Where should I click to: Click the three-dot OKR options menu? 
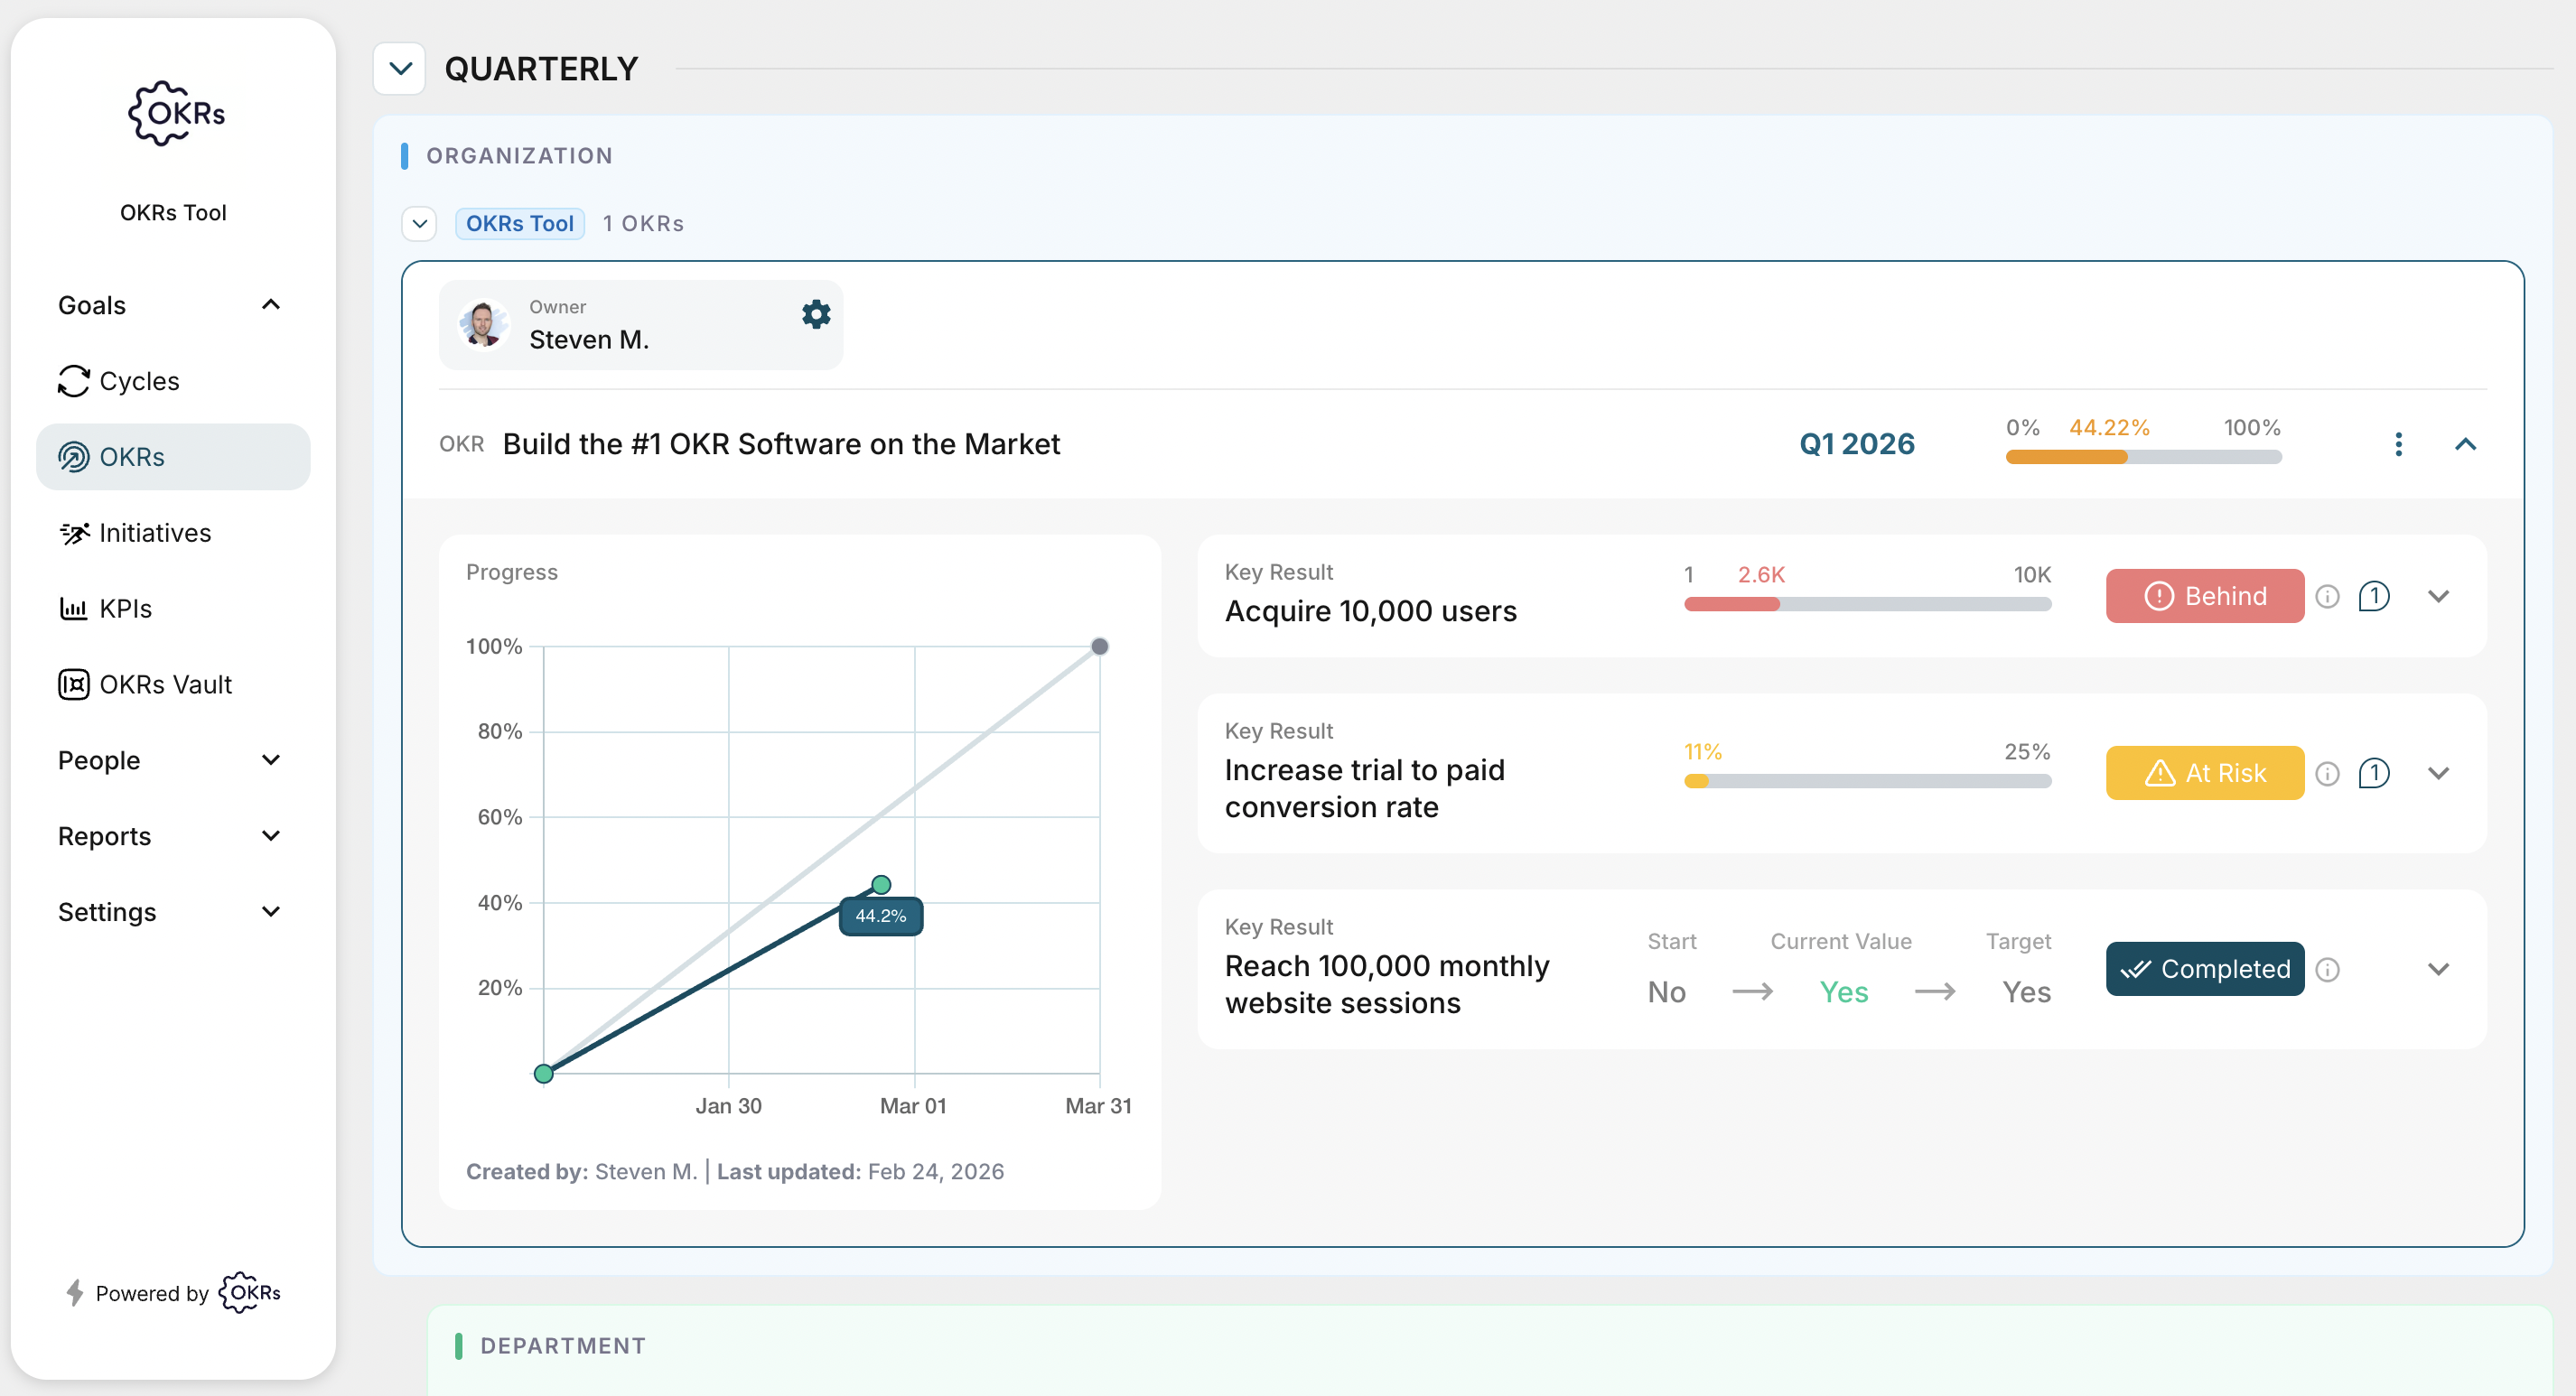(x=2398, y=444)
